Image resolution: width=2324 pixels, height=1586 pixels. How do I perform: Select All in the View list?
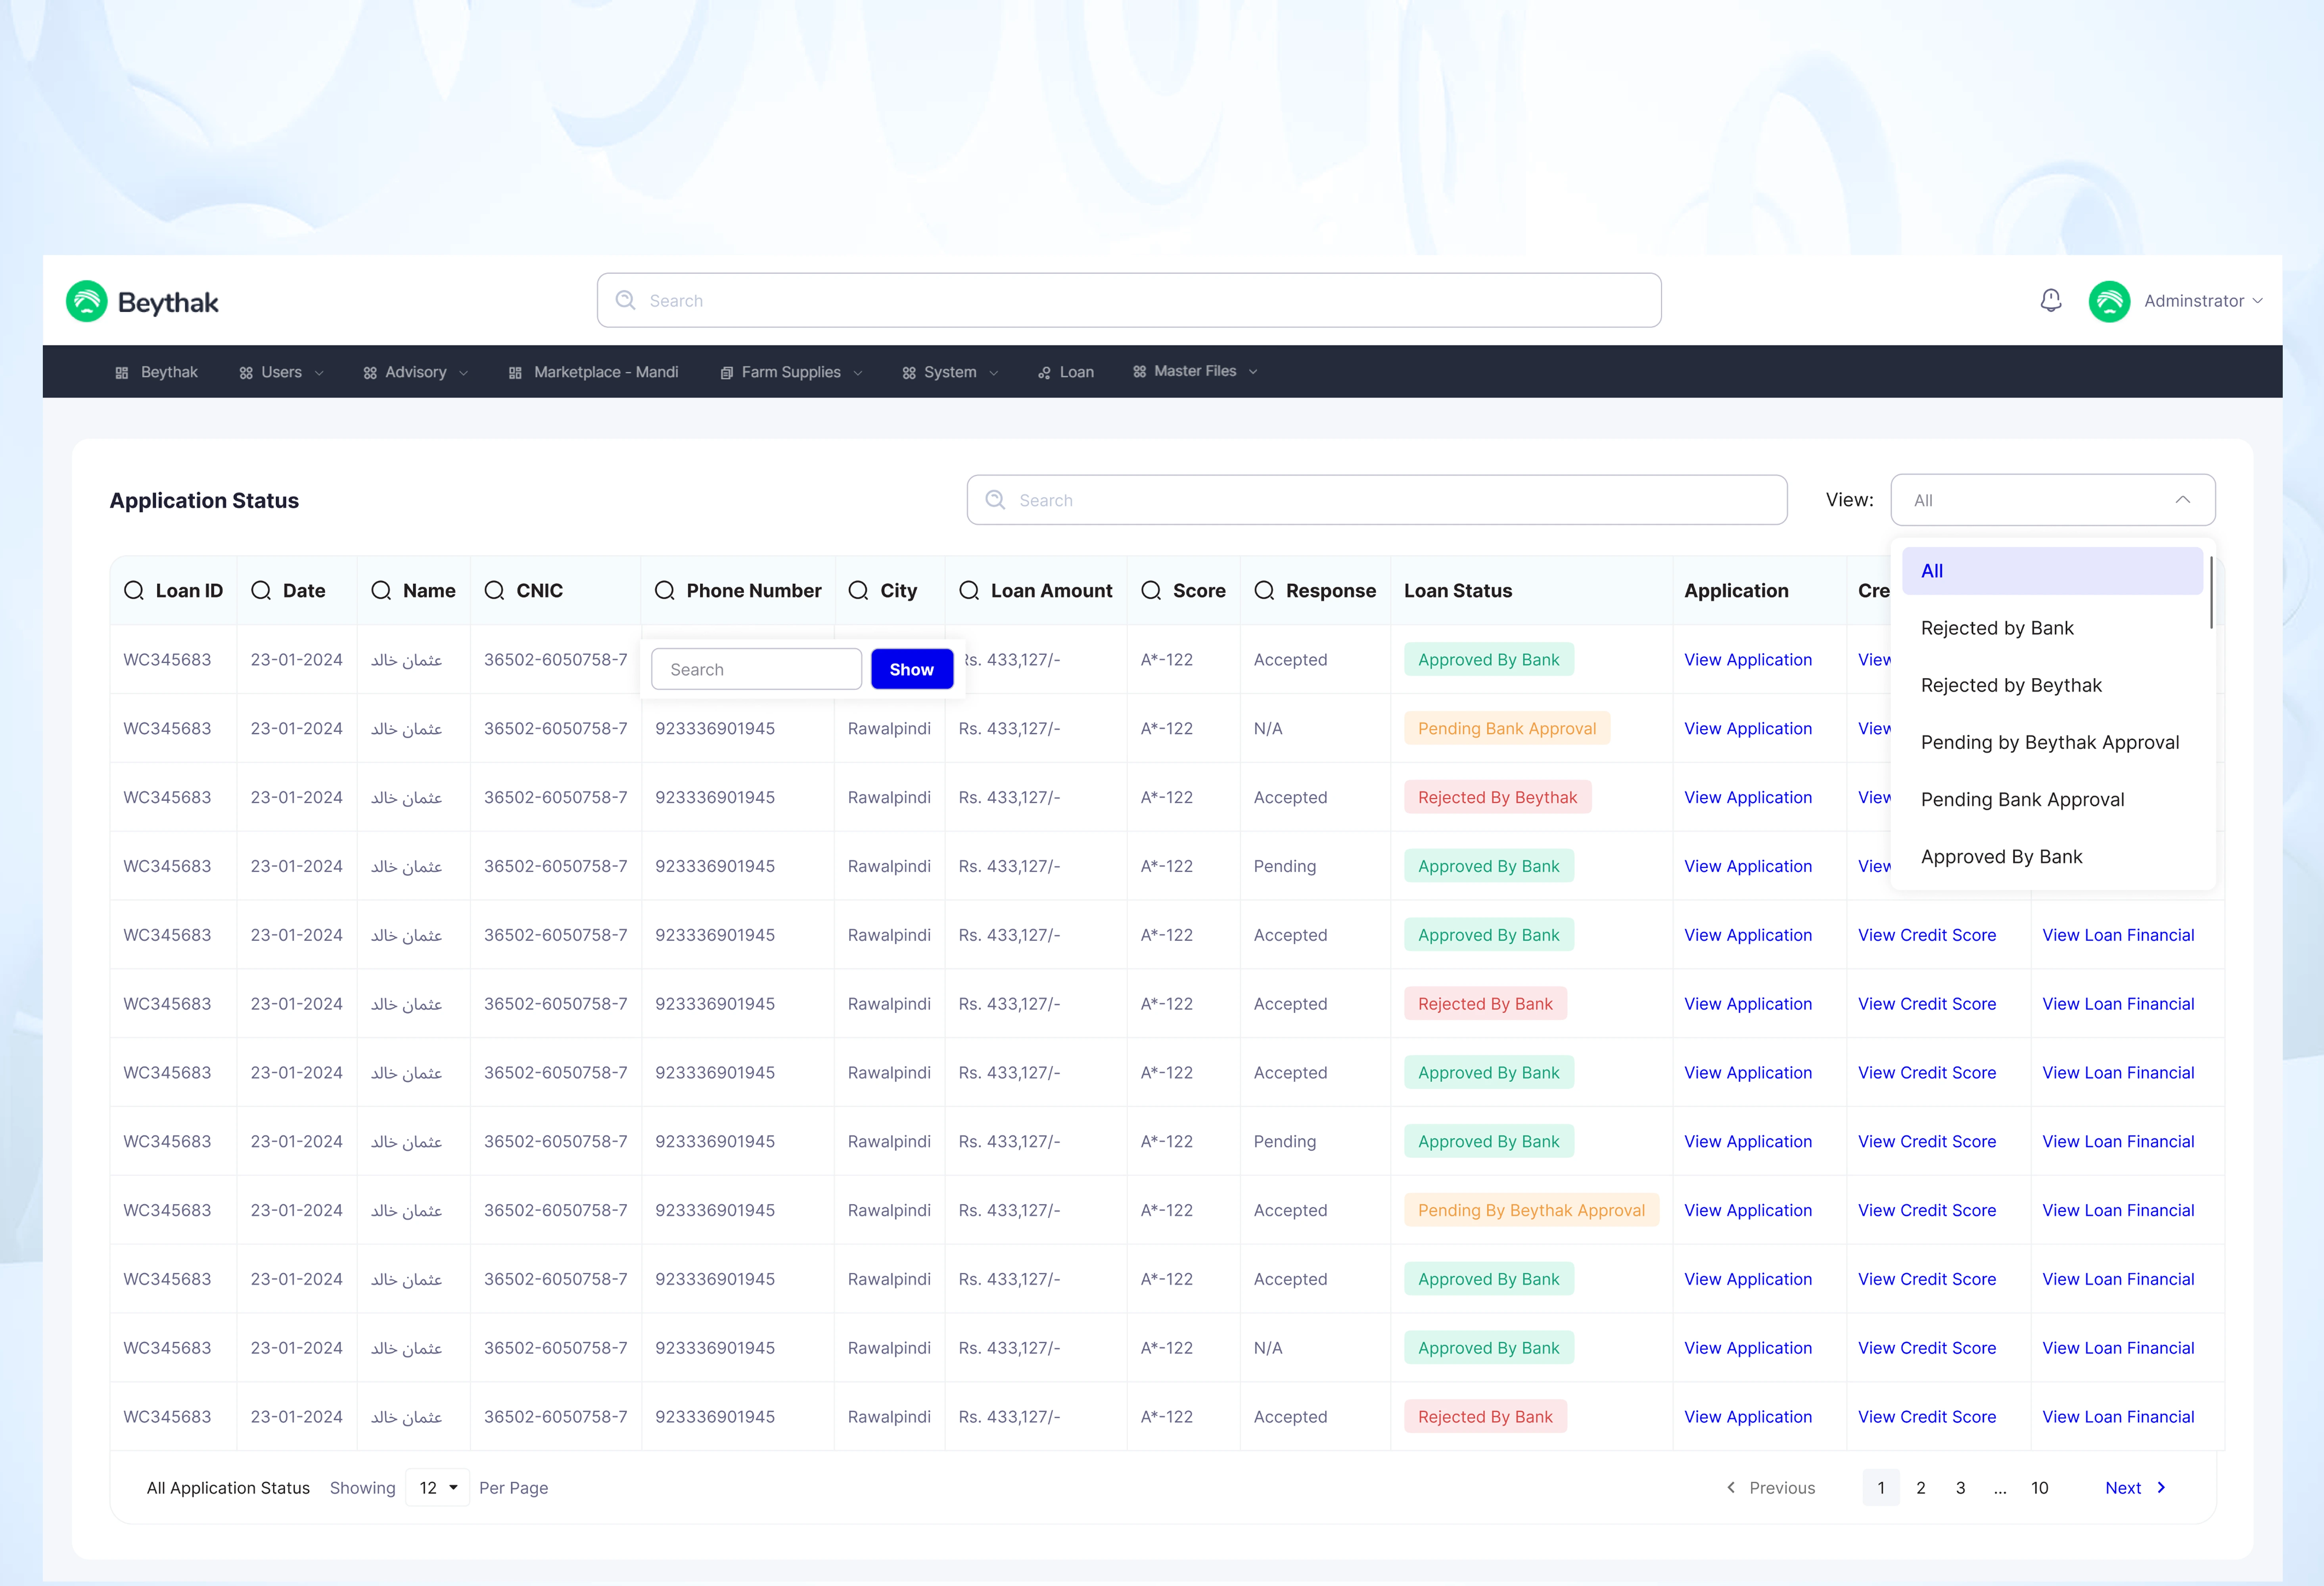point(2052,571)
